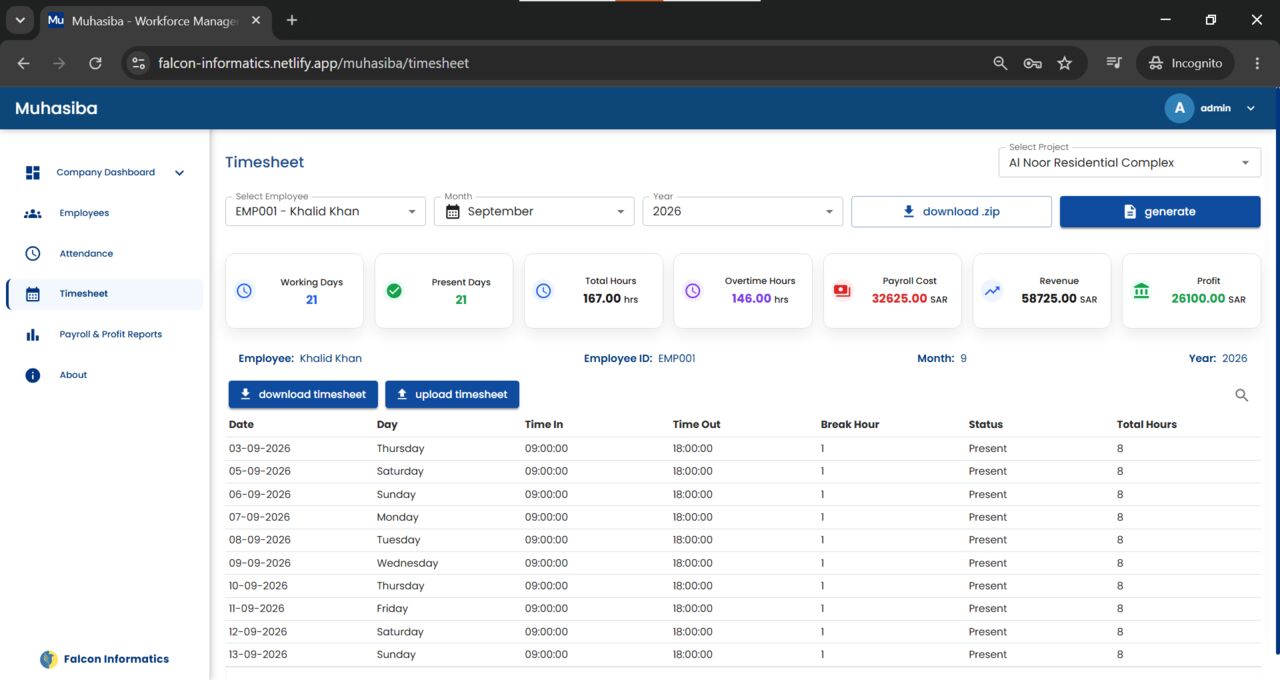This screenshot has height=680, width=1280.
Task: Click the download .zip button
Action: pyautogui.click(x=951, y=211)
